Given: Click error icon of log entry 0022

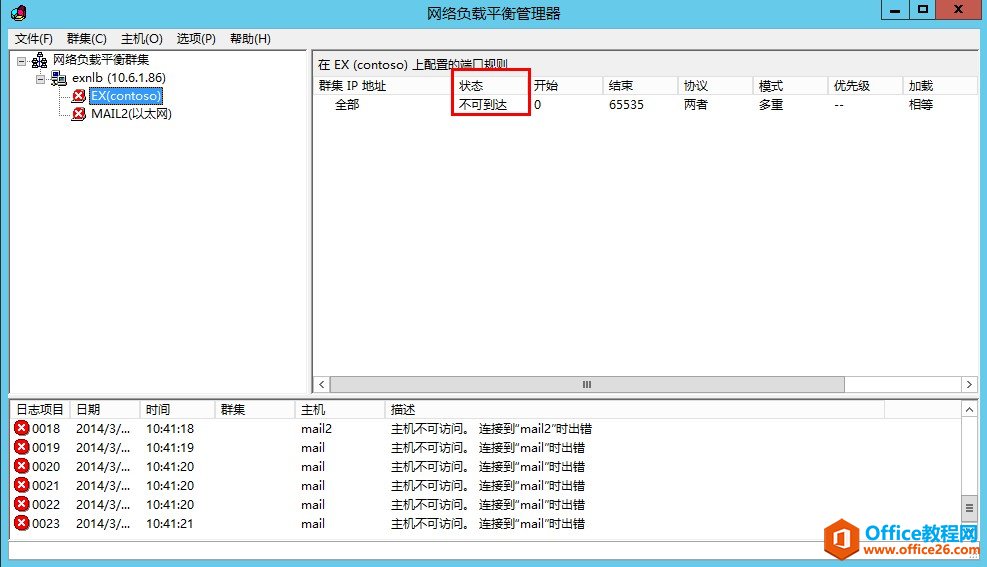Looking at the screenshot, I should (21, 503).
